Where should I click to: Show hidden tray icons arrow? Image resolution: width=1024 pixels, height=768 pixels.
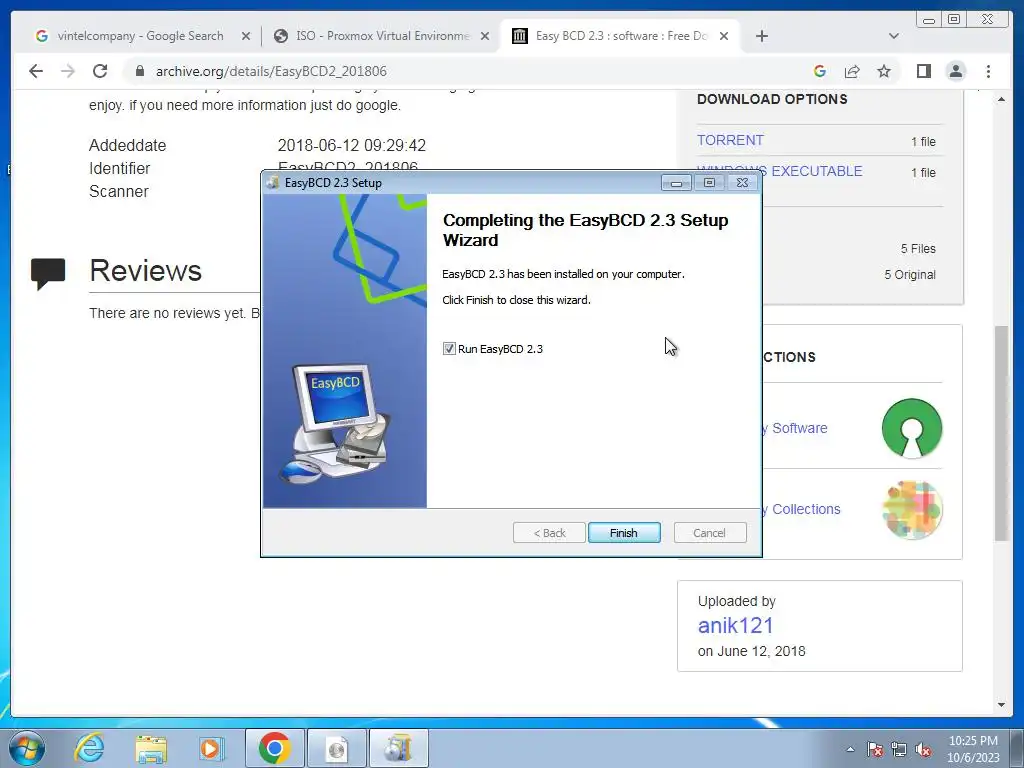pyautogui.click(x=850, y=749)
